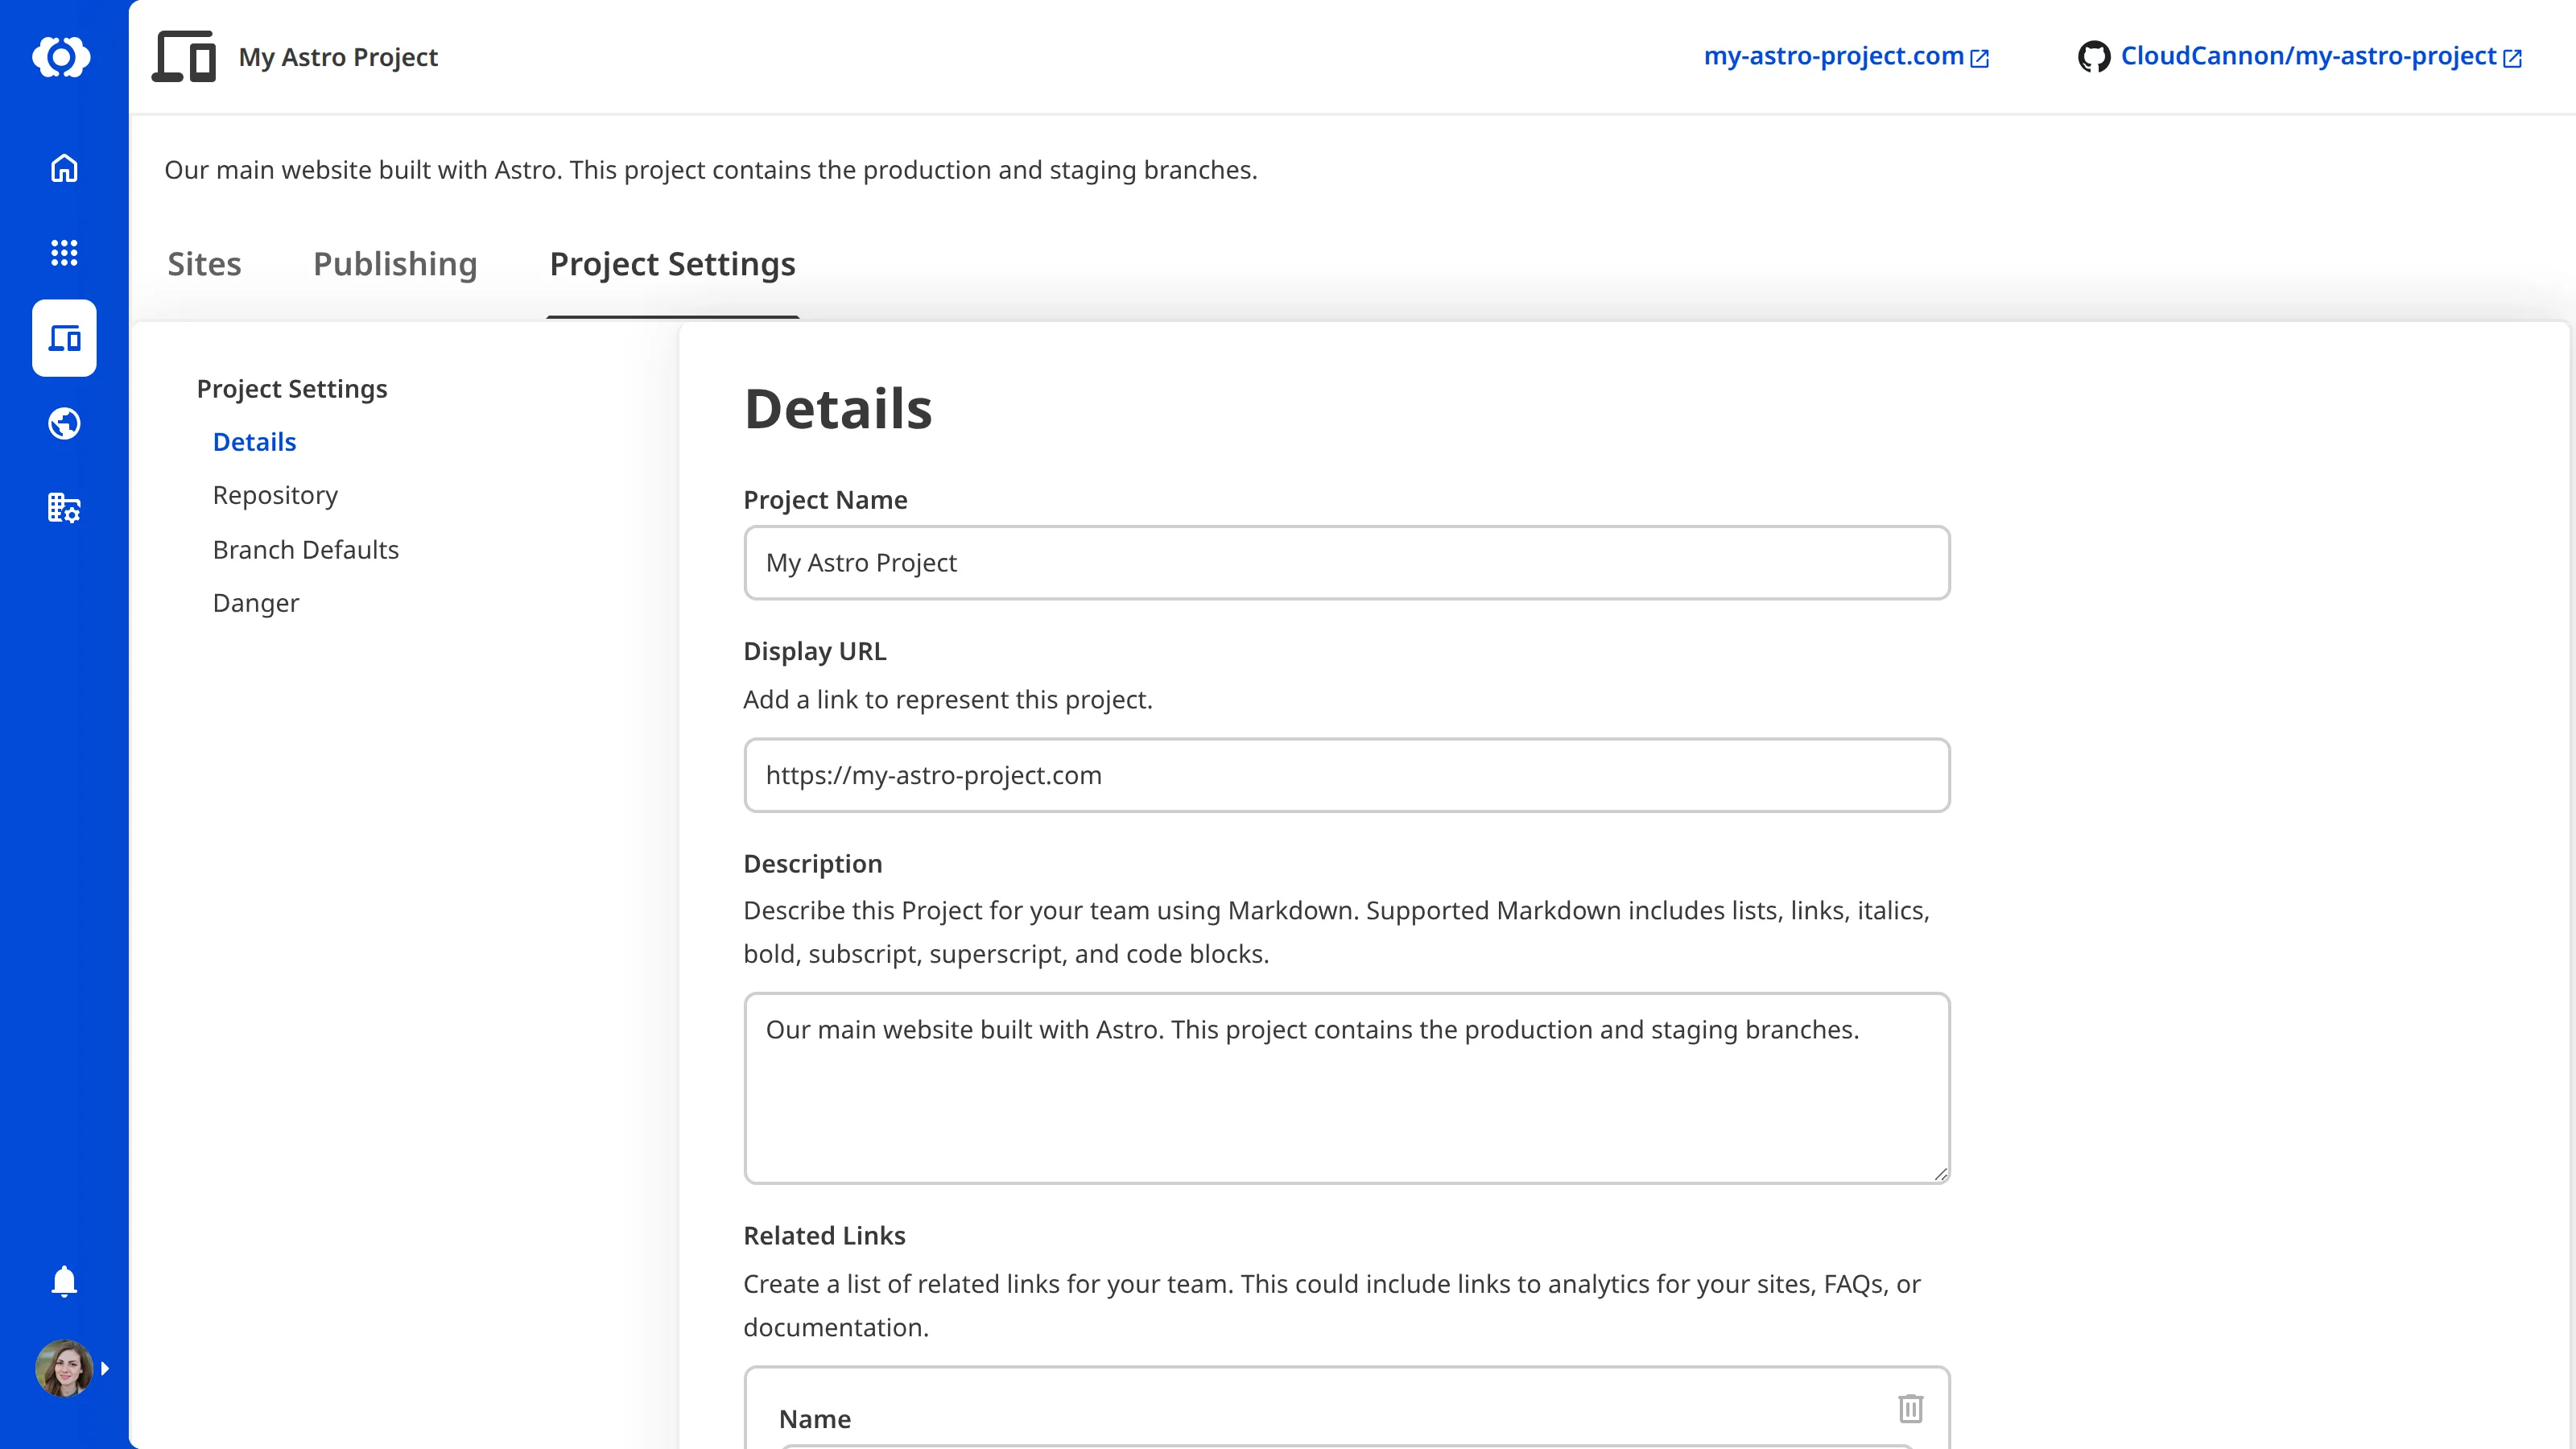Select the Project Settings tab

671,264
